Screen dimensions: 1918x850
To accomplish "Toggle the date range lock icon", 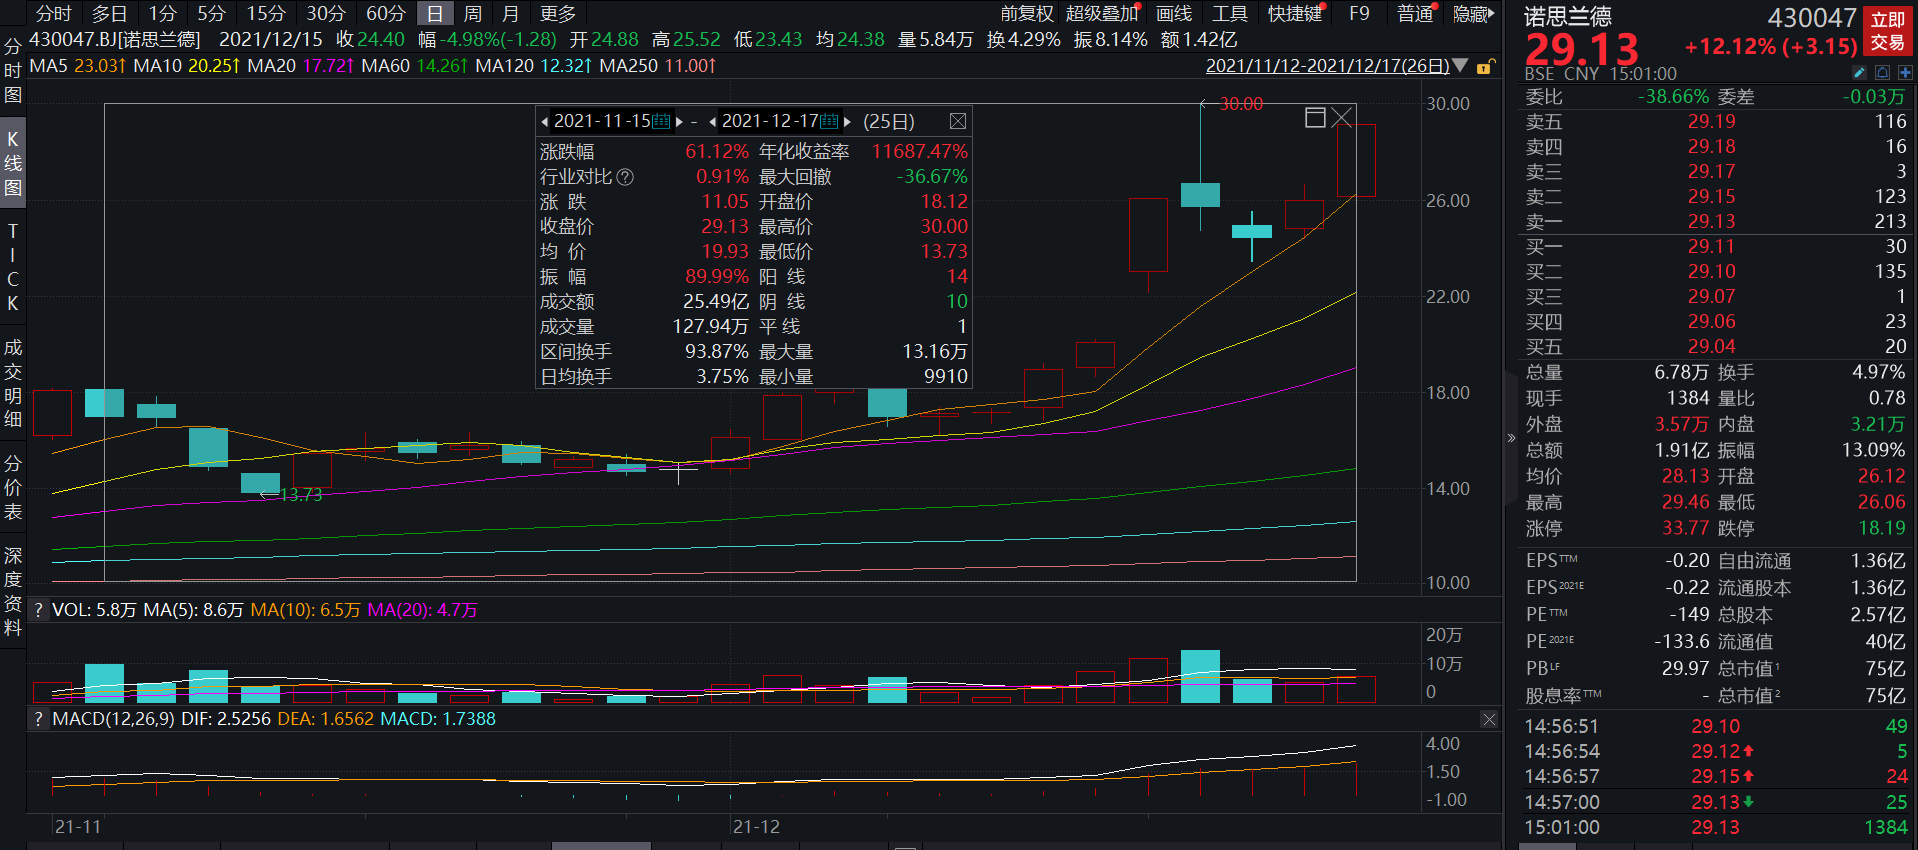I will point(1485,66).
